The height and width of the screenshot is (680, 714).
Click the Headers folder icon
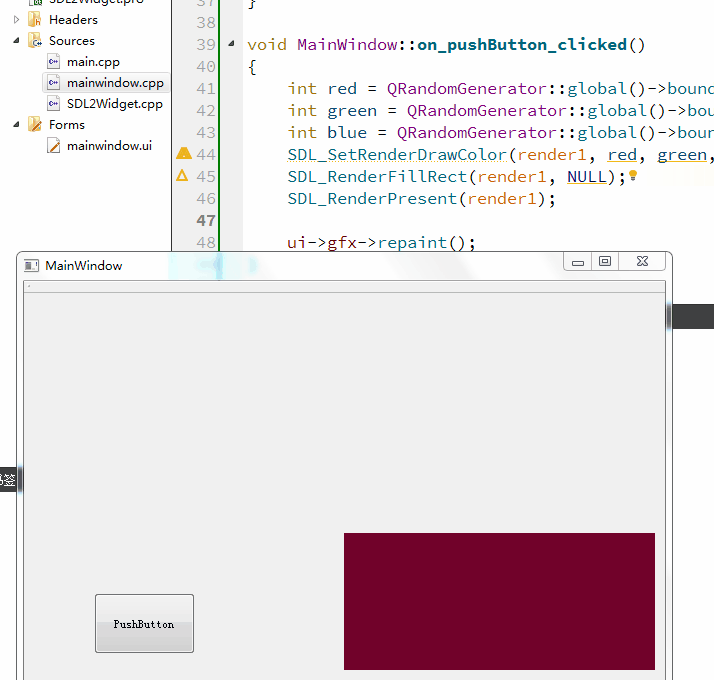(35, 20)
